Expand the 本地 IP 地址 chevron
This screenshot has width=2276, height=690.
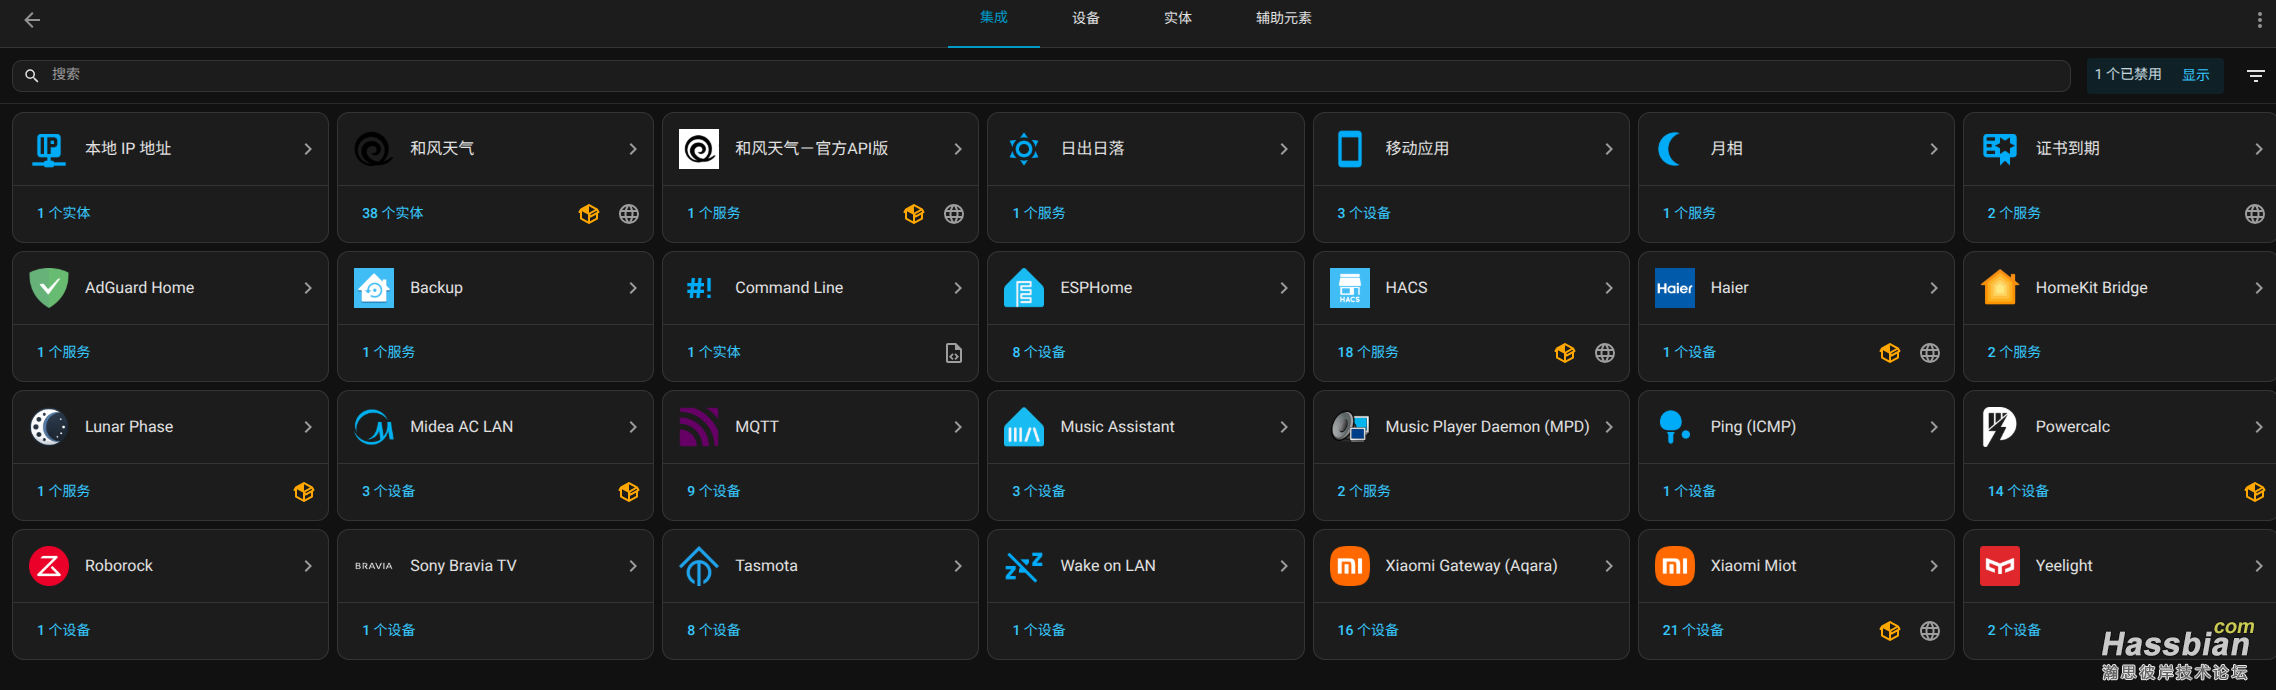[x=308, y=149]
